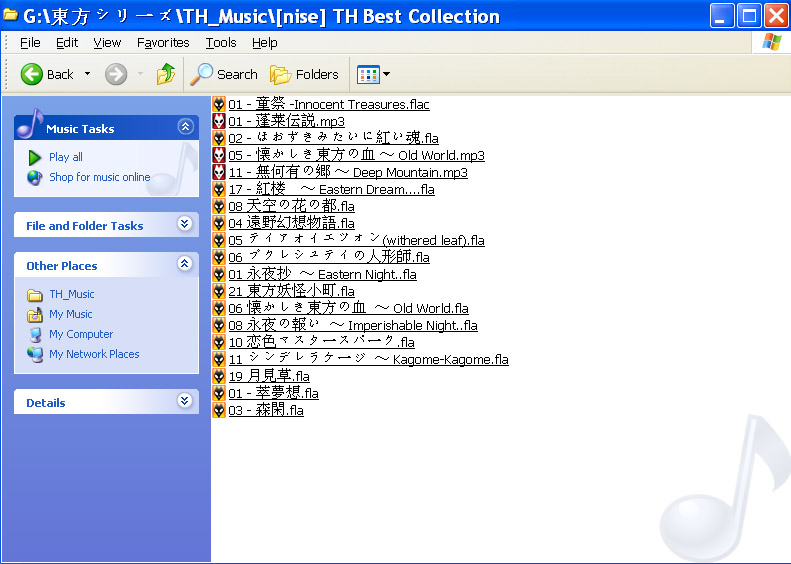
Task: Click the Views icon in toolbar
Action: pyautogui.click(x=368, y=75)
